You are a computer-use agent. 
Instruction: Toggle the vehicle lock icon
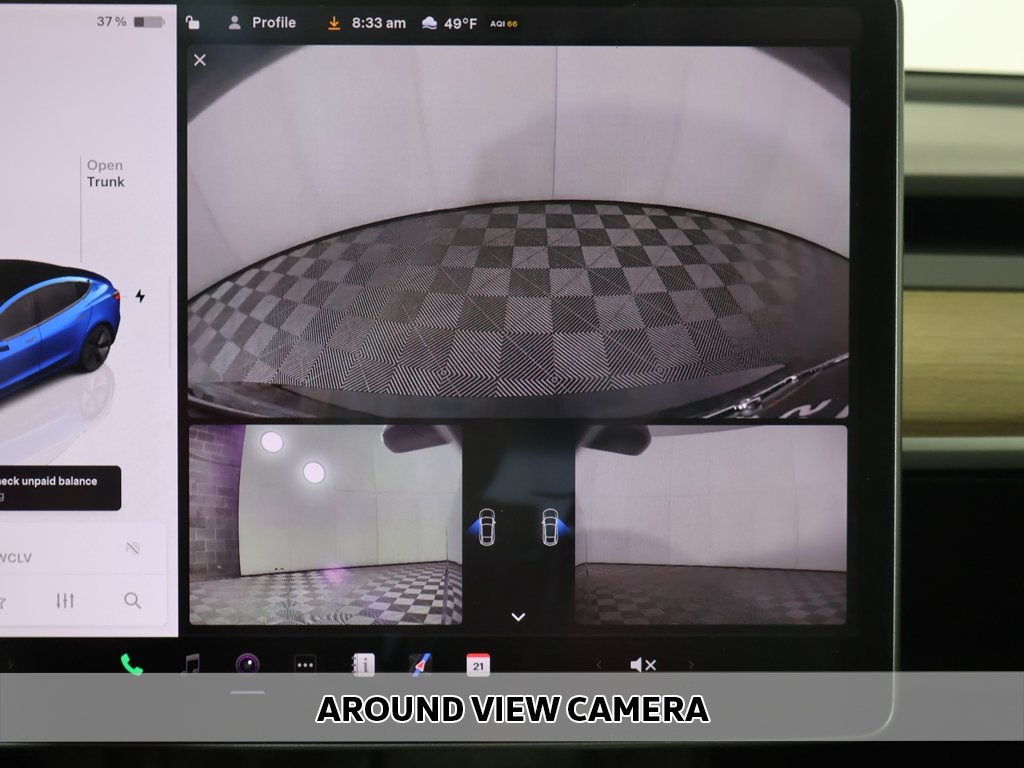(193, 23)
